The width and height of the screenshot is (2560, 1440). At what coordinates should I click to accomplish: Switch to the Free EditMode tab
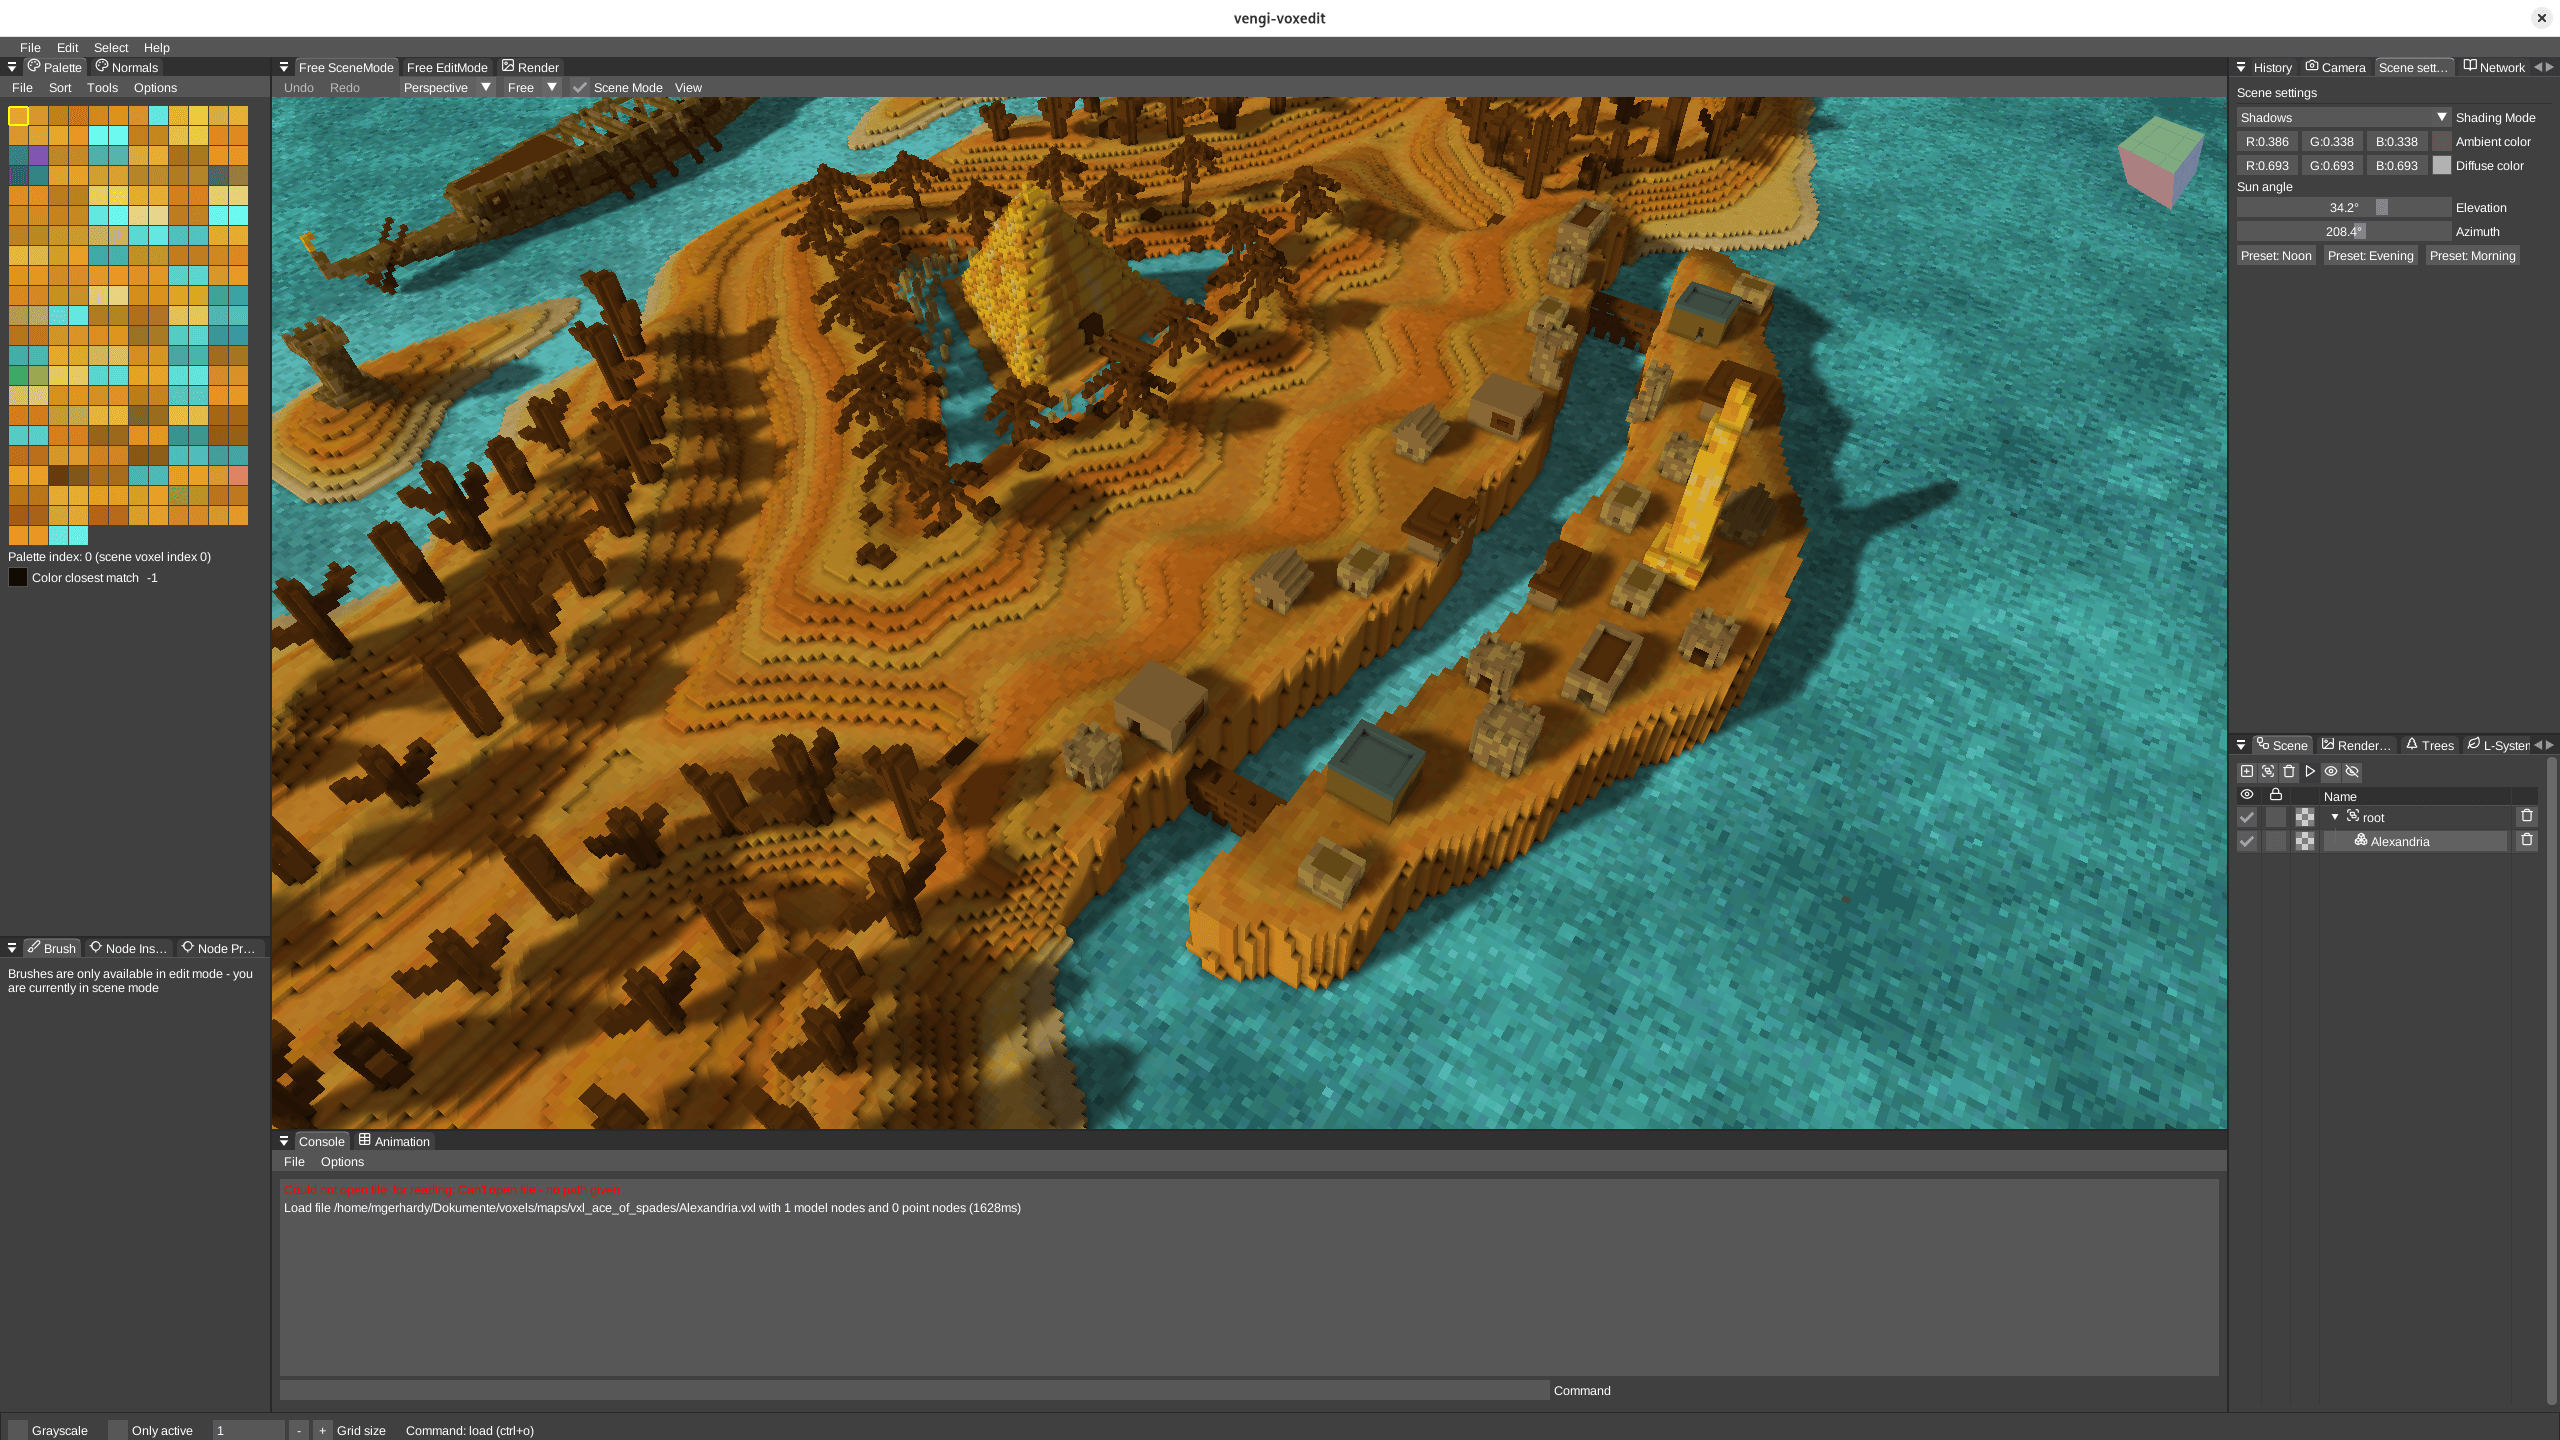(x=446, y=67)
